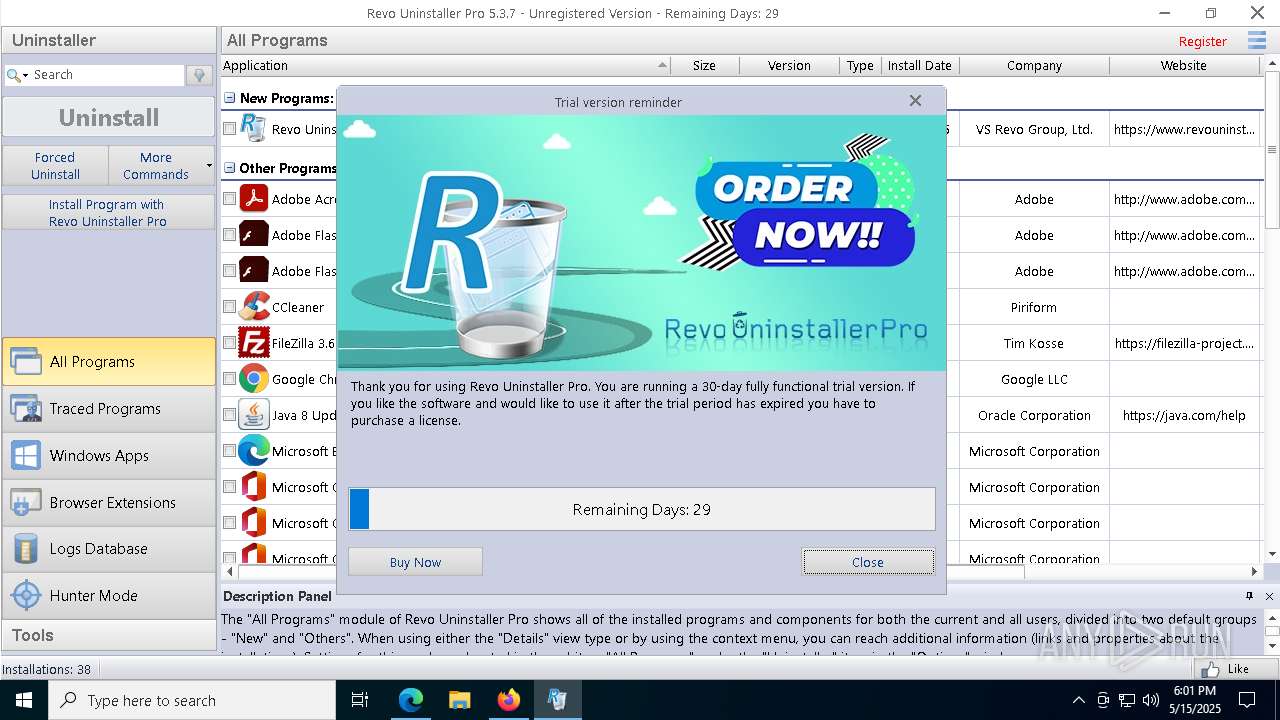1280x720 pixels.
Task: Click the Adobe Acrobat icon in program list
Action: pos(254,199)
